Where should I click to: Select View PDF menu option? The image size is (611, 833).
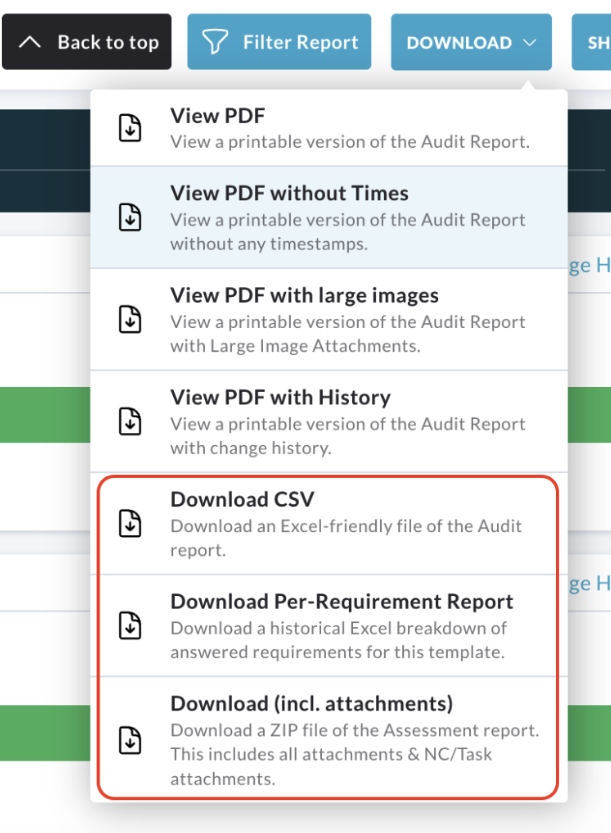[329, 128]
